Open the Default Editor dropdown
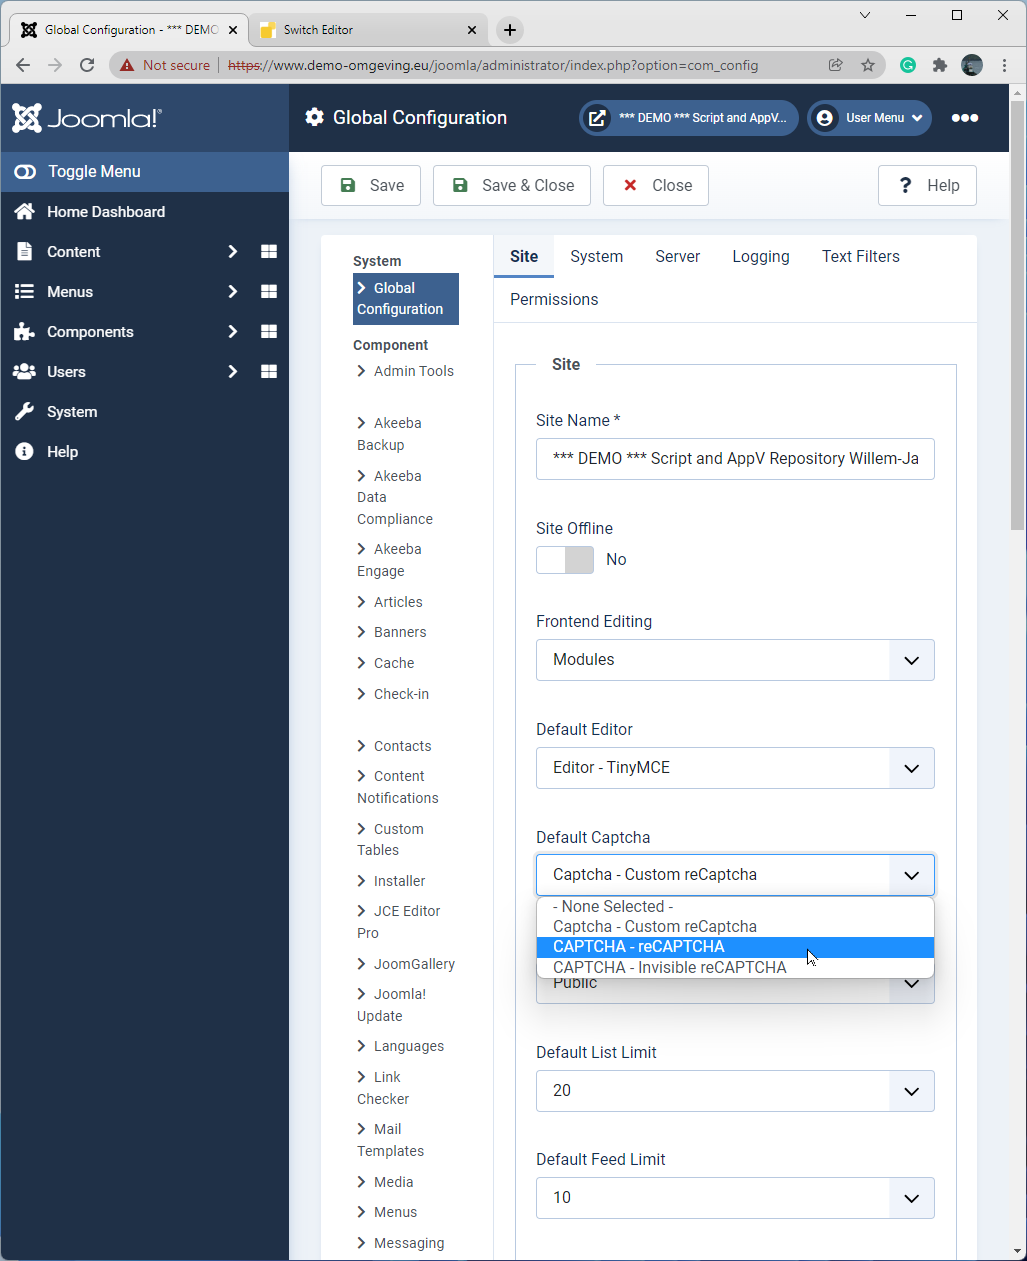Screen dimensions: 1027x1261 coord(735,768)
